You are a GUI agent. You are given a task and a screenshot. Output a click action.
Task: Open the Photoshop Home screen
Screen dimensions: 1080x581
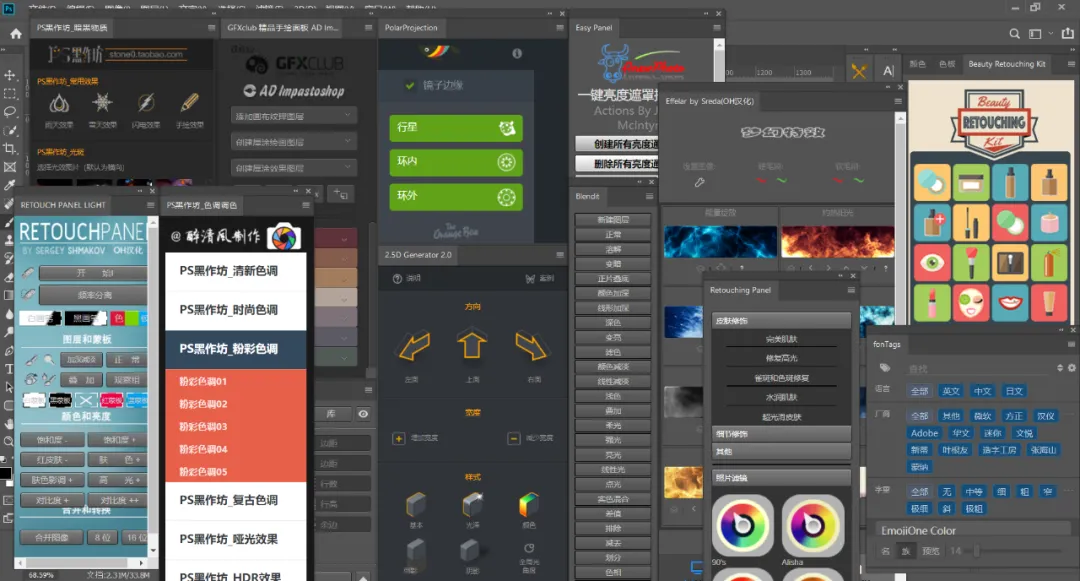[x=16, y=34]
